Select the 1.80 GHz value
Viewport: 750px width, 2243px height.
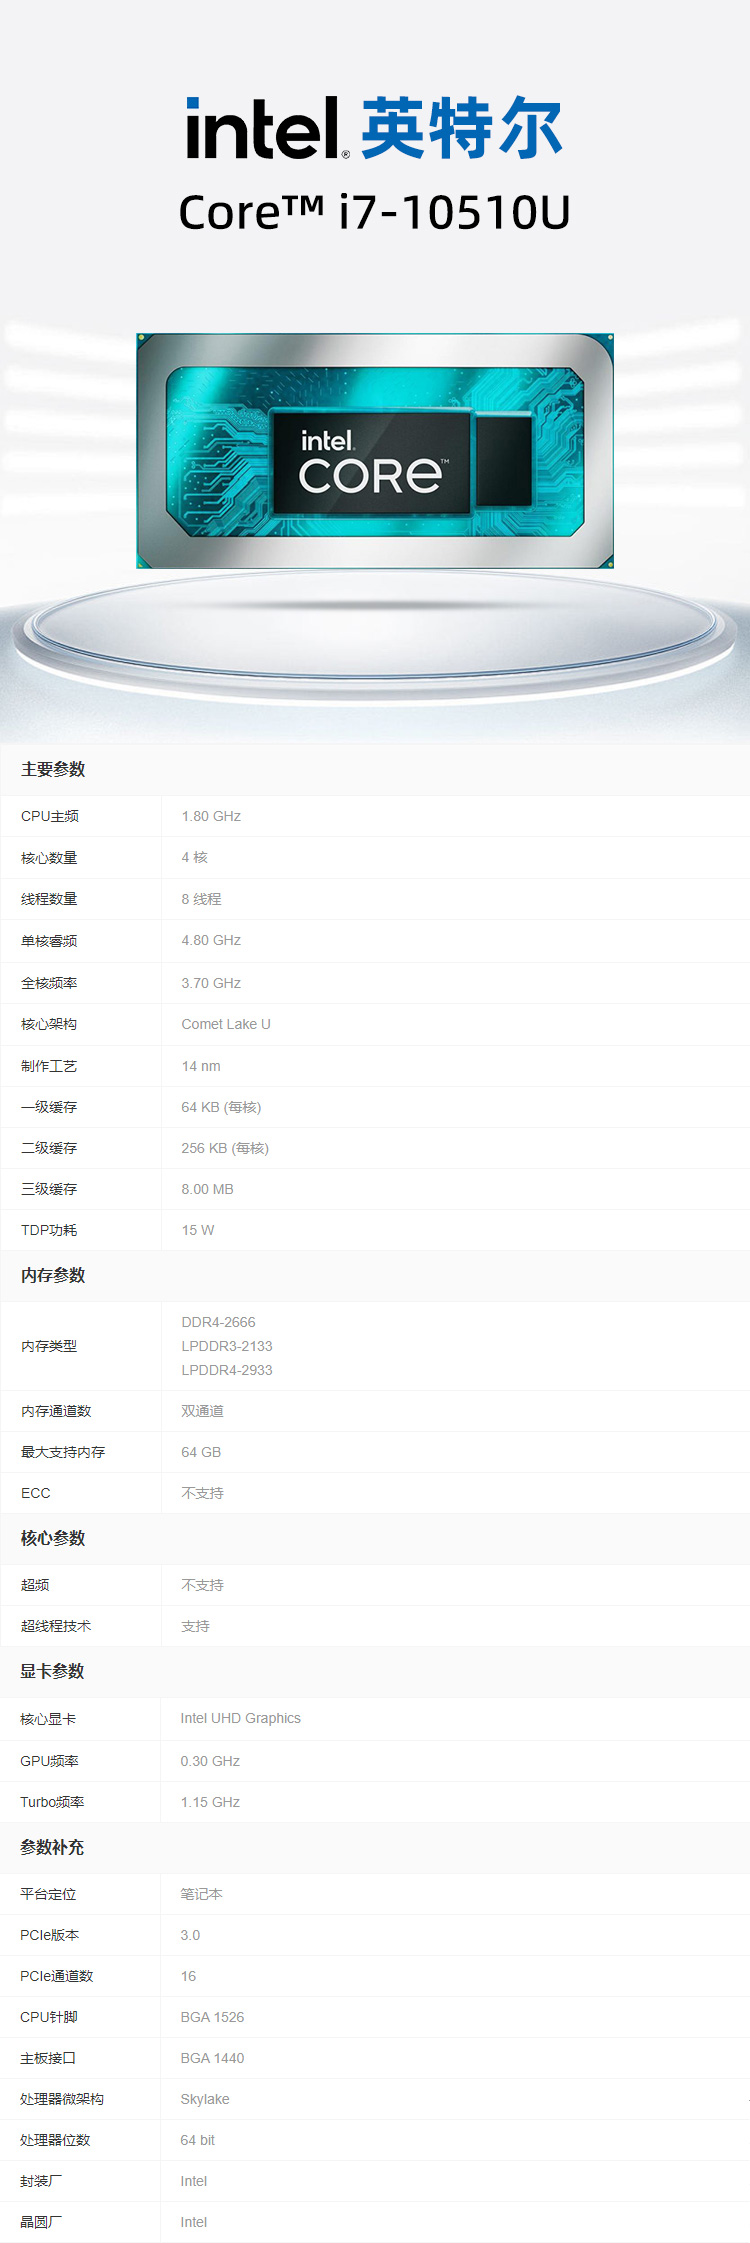point(211,816)
